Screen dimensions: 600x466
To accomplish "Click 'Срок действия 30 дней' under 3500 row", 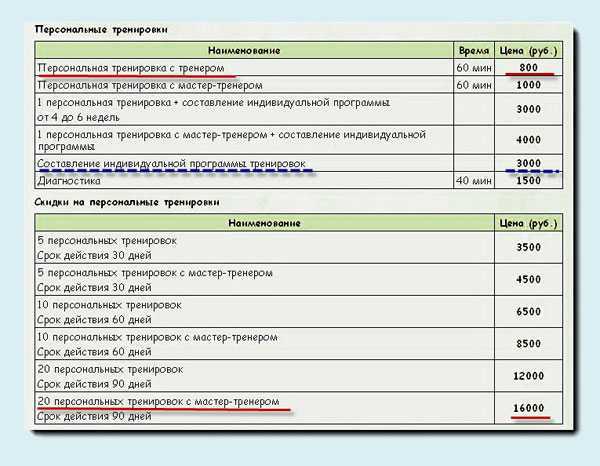I will coord(95,255).
